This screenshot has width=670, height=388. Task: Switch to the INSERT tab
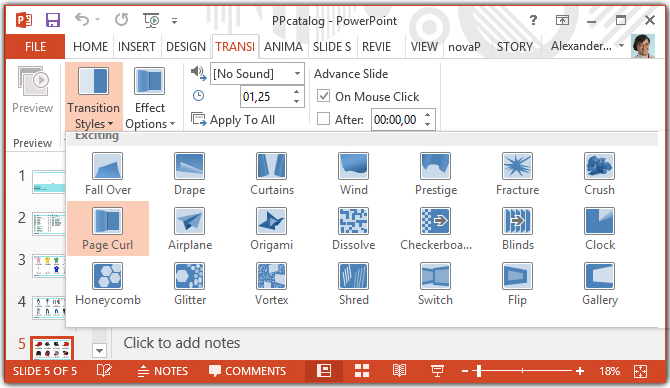tap(137, 47)
